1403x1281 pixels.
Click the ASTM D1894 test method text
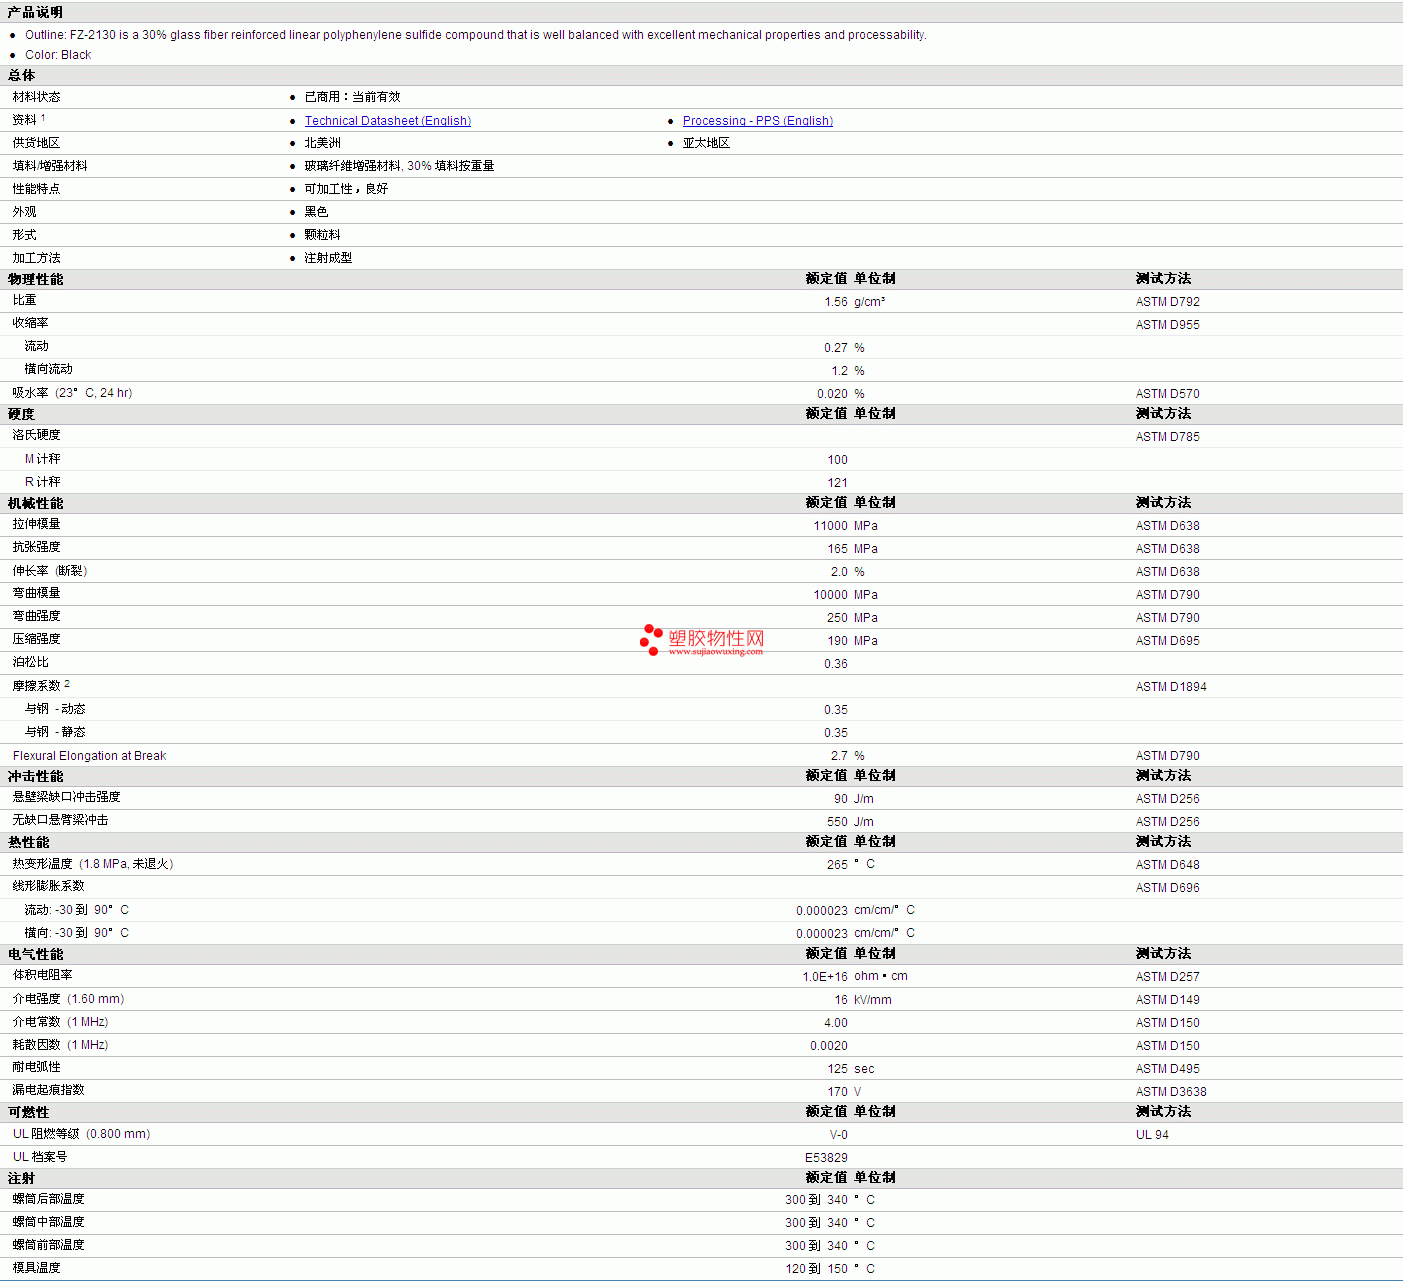pyautogui.click(x=1170, y=687)
